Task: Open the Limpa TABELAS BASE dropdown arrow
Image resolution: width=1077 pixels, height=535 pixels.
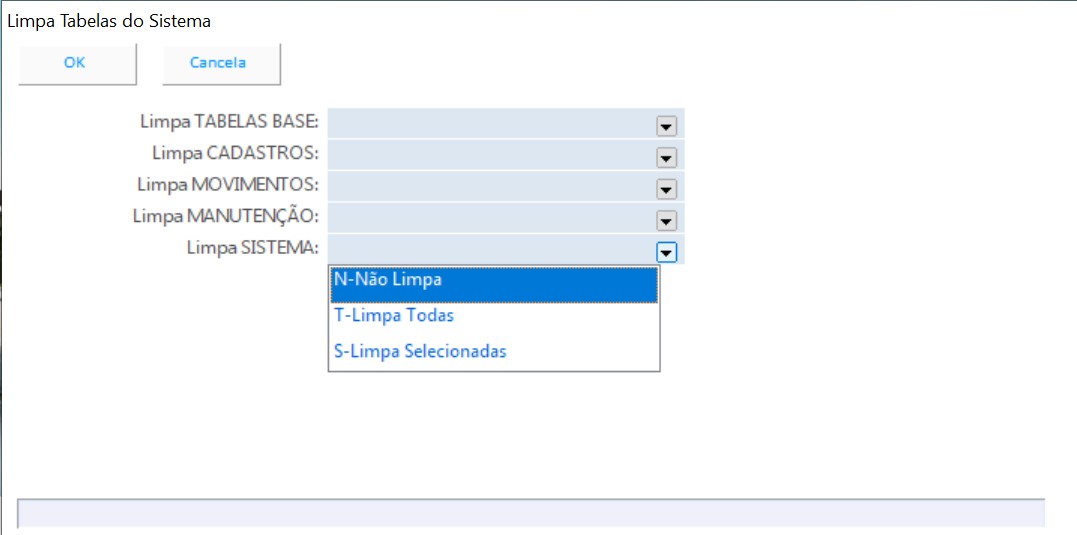Action: coord(666,126)
